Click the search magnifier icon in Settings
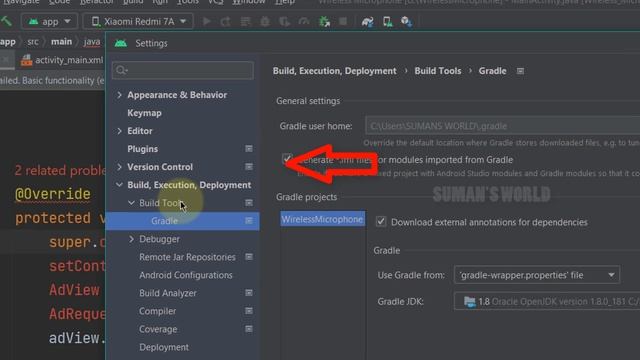The width and height of the screenshot is (640, 360). coord(121,70)
